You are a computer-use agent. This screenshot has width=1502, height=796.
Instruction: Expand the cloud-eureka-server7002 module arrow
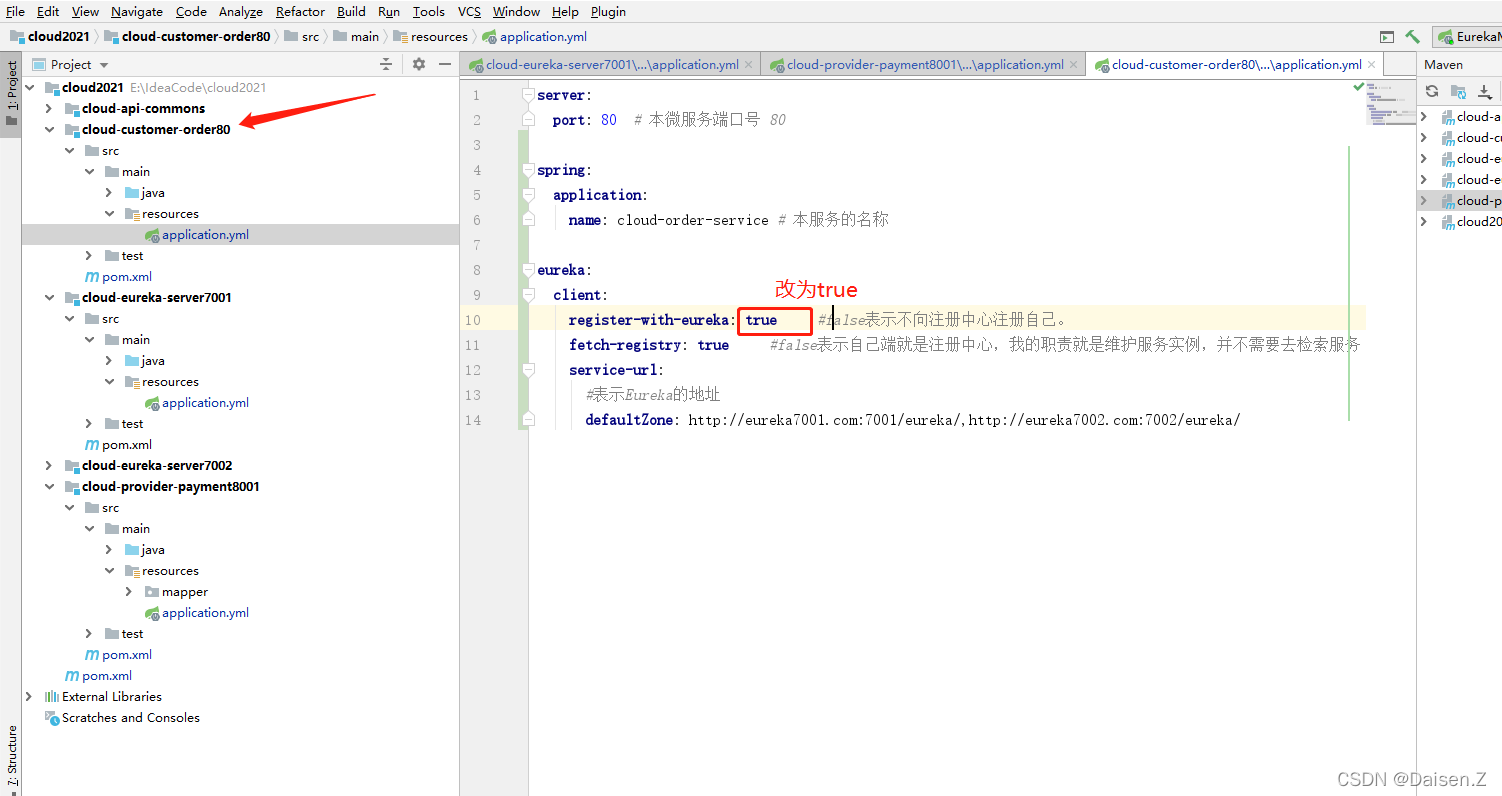click(50, 465)
